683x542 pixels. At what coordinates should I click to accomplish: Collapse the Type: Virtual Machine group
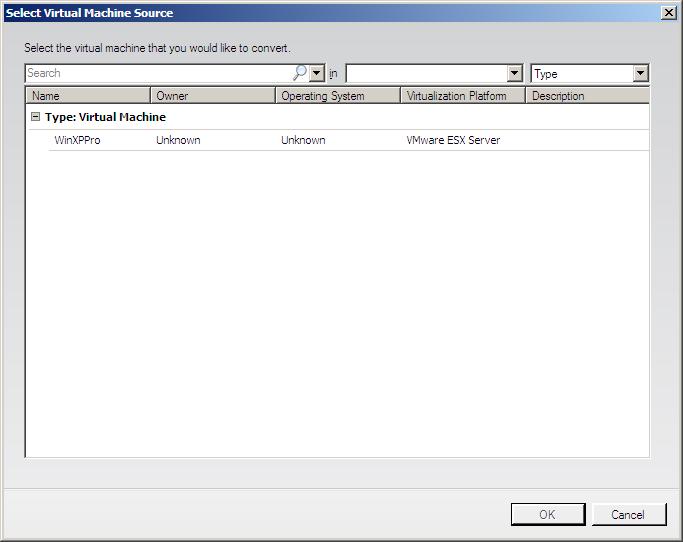click(36, 117)
